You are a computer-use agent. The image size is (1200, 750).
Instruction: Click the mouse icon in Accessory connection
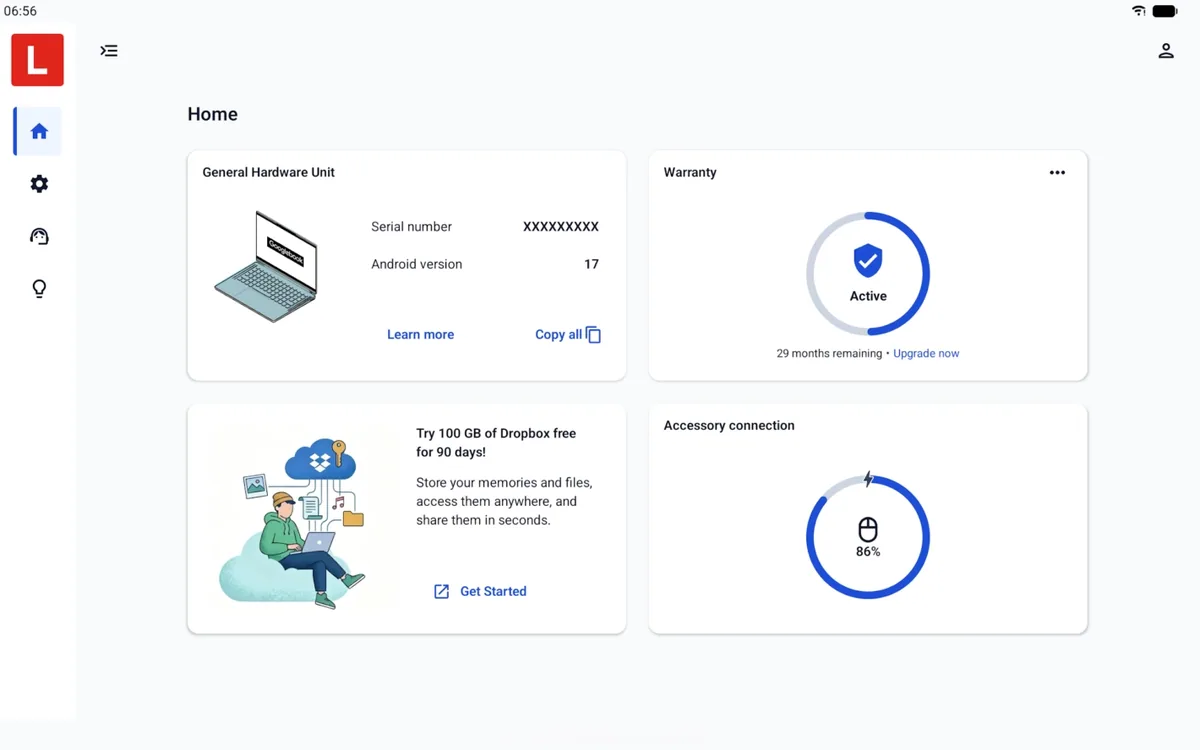point(868,530)
